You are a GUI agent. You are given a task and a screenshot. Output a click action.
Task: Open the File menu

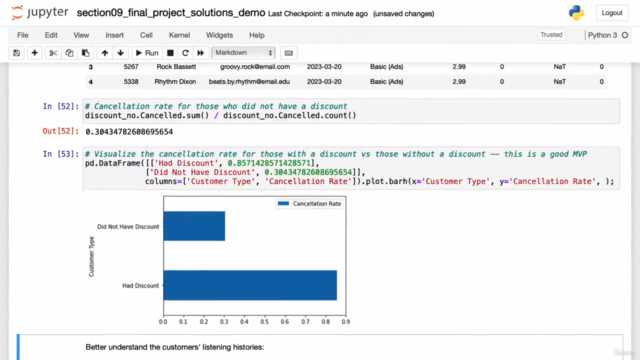pos(23,35)
